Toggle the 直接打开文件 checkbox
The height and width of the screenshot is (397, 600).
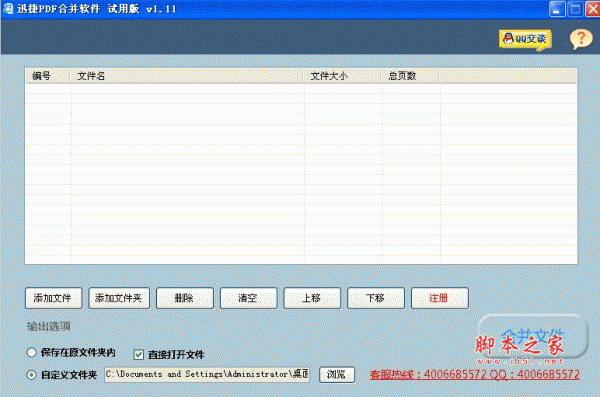(139, 355)
